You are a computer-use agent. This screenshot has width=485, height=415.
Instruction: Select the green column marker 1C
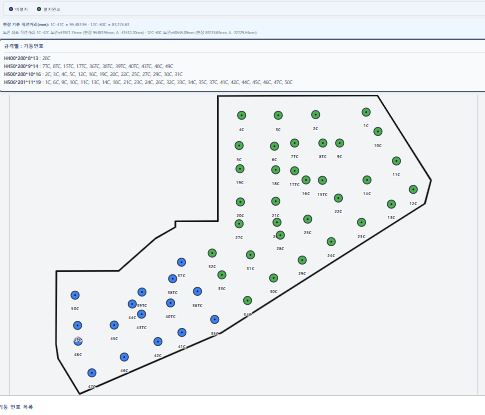(366, 112)
